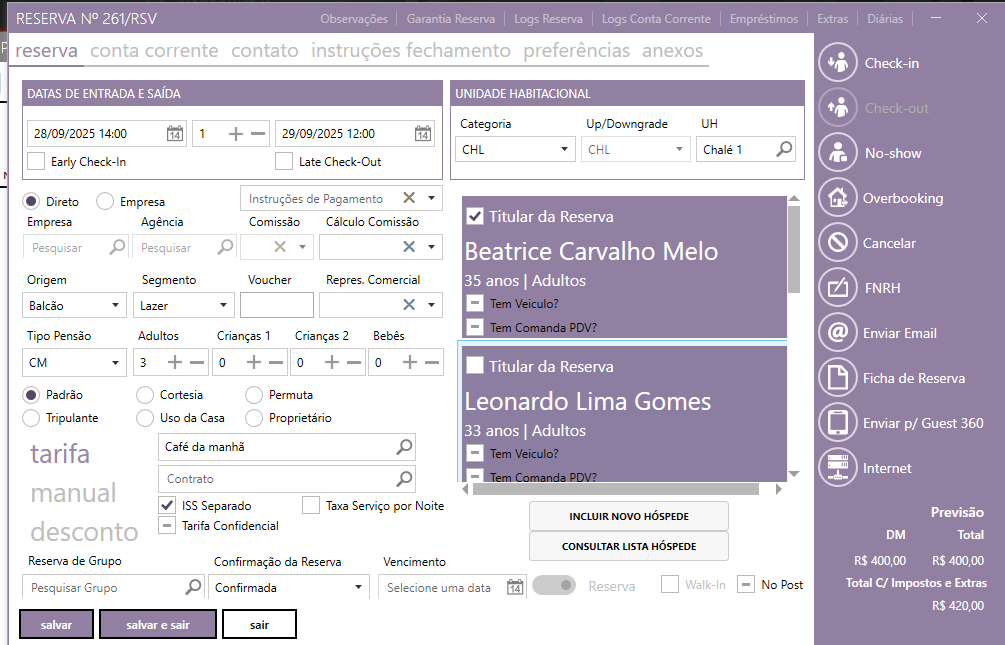Image resolution: width=1005 pixels, height=645 pixels.
Task: Open the FNRH form icon
Action: 837,288
